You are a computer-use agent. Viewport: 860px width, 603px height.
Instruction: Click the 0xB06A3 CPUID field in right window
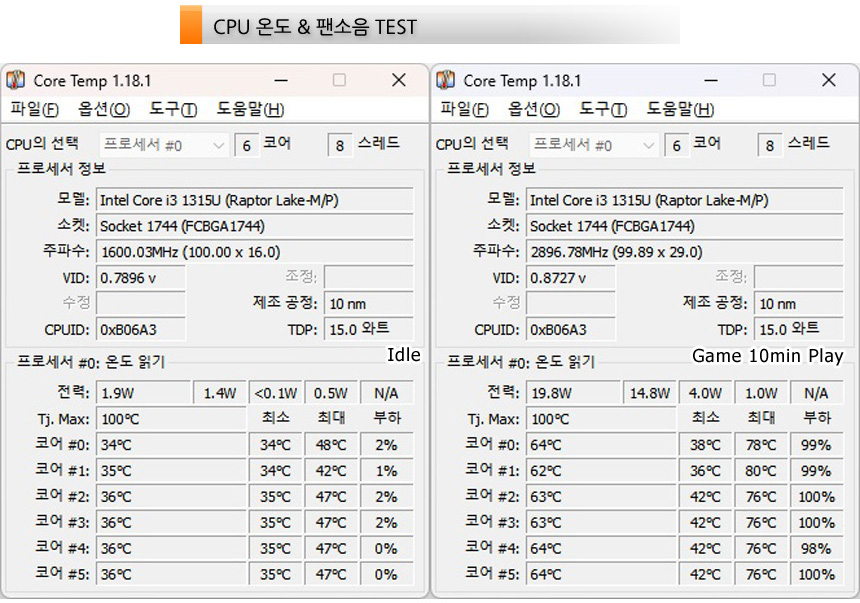pyautogui.click(x=571, y=330)
